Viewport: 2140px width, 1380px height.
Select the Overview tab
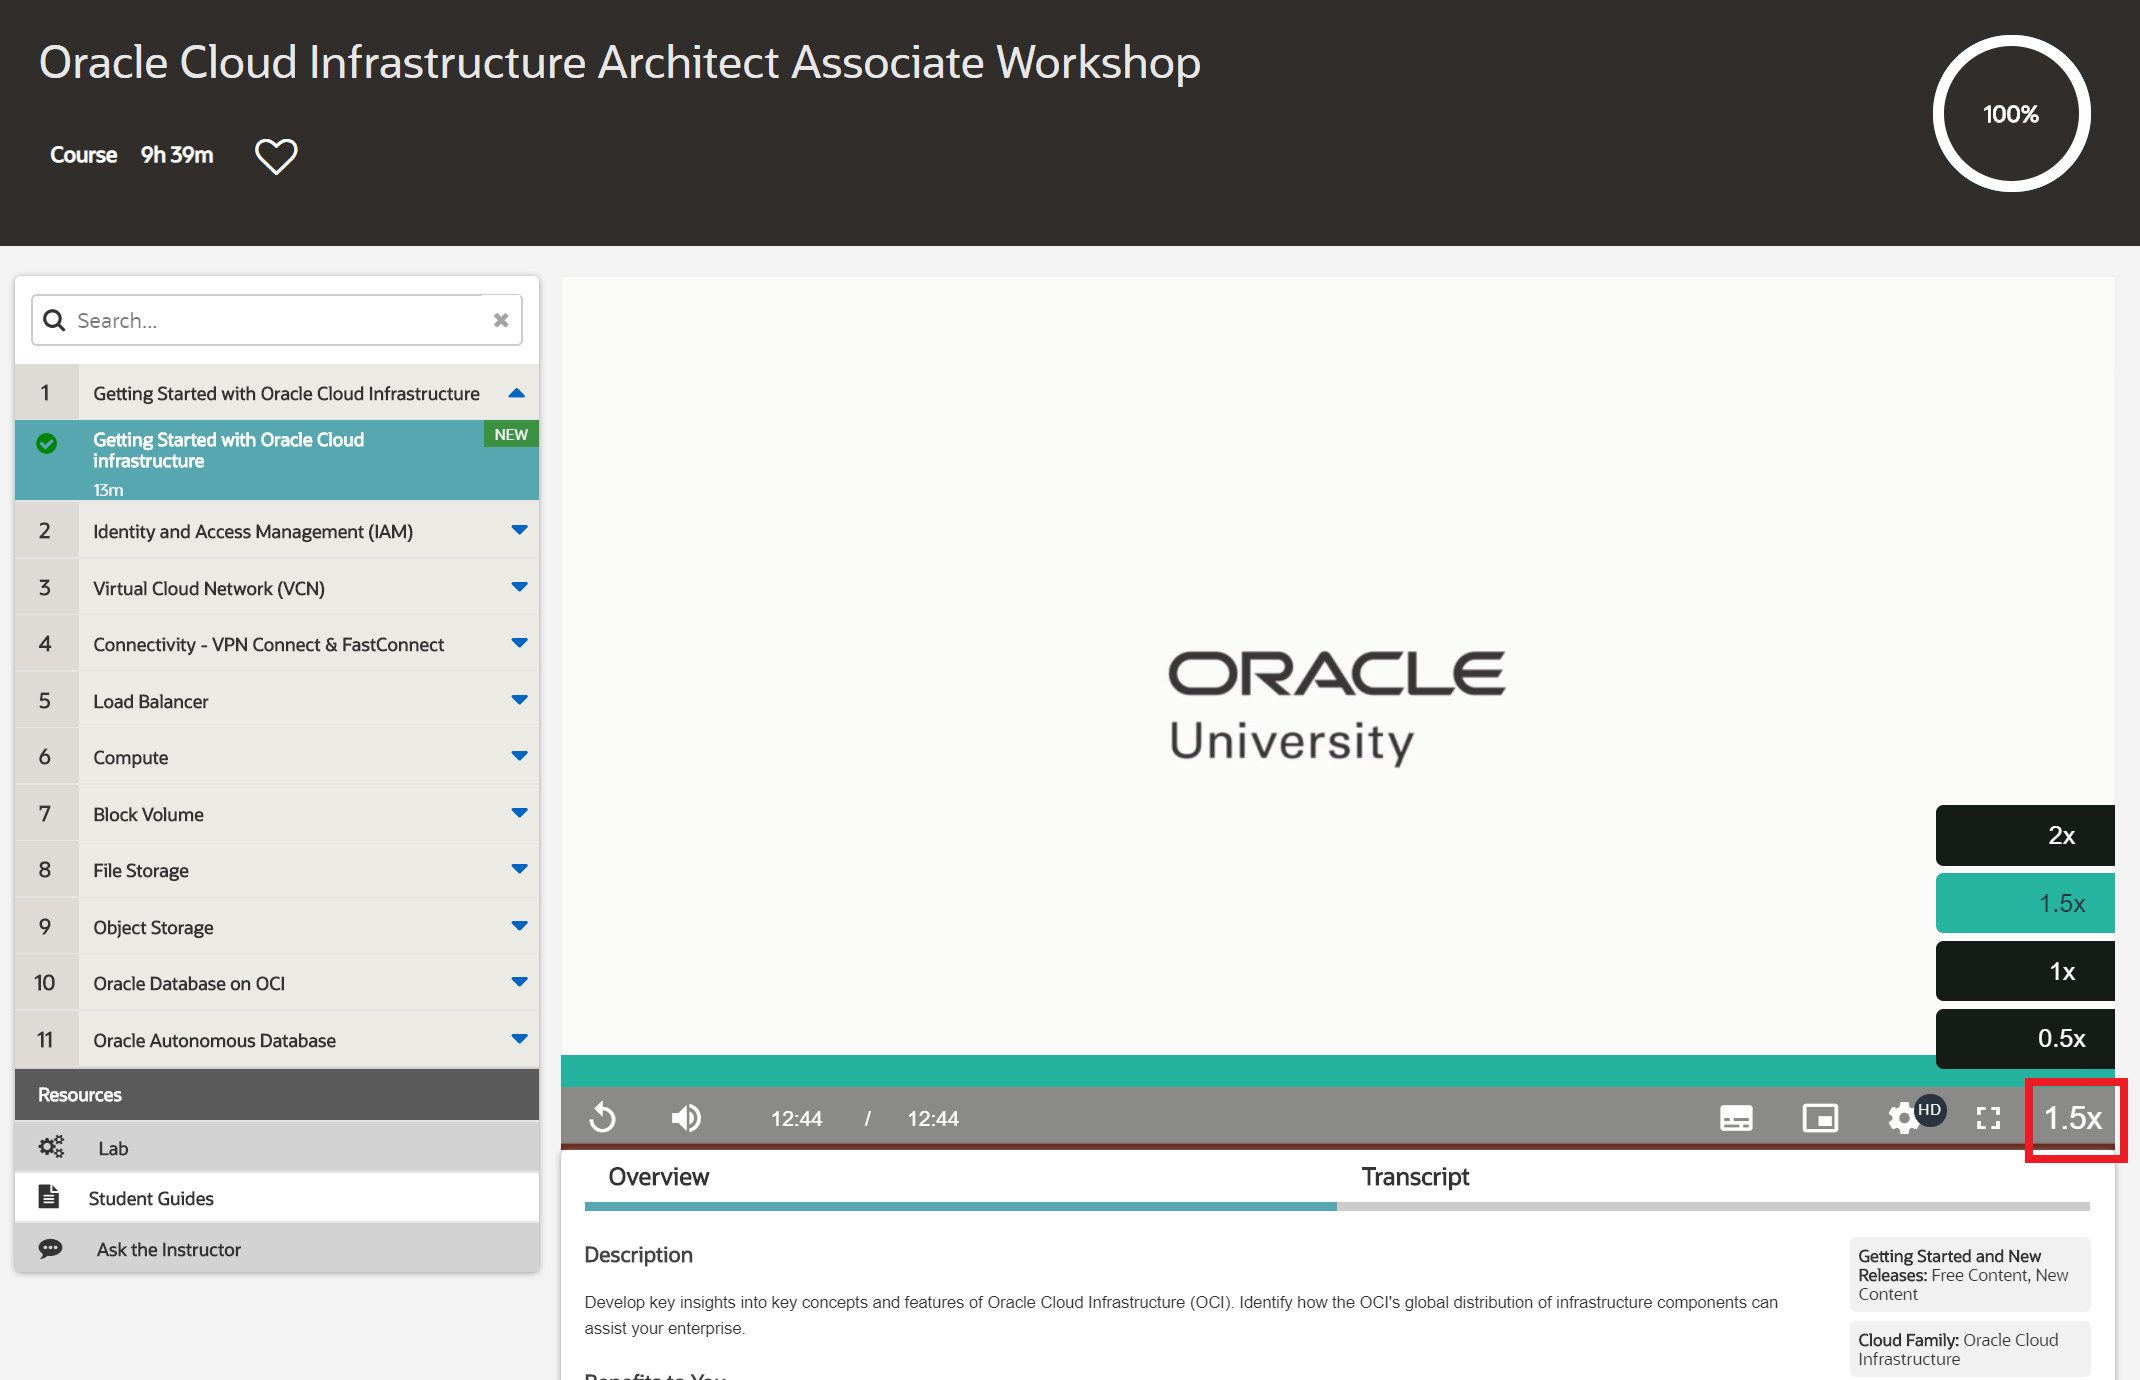pos(658,1177)
